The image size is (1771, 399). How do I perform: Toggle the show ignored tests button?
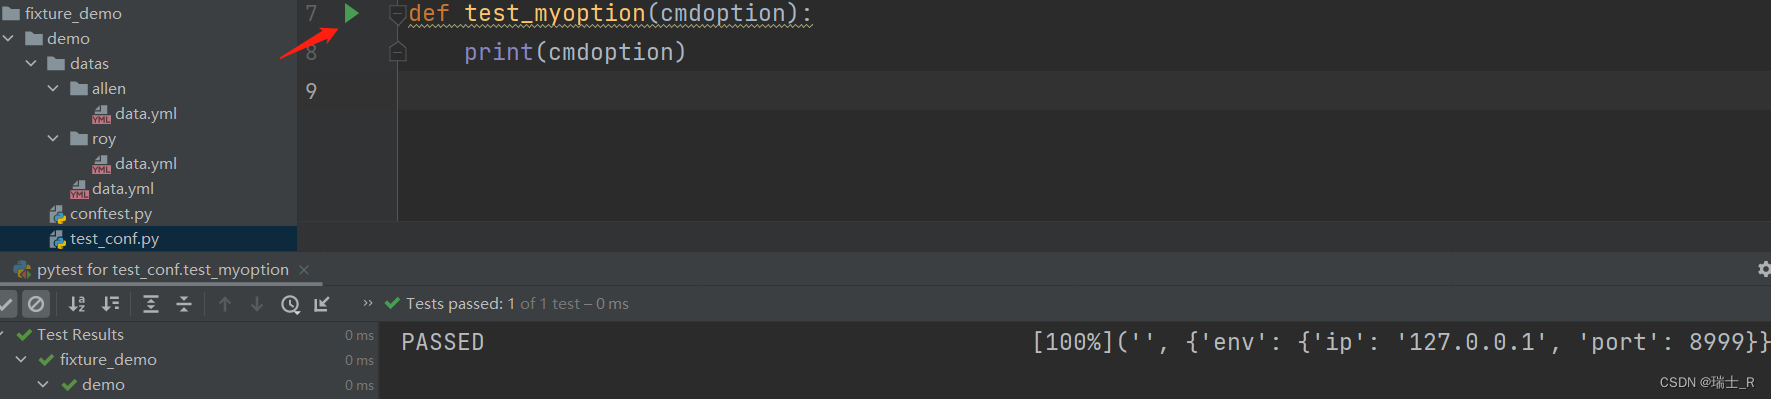(36, 304)
